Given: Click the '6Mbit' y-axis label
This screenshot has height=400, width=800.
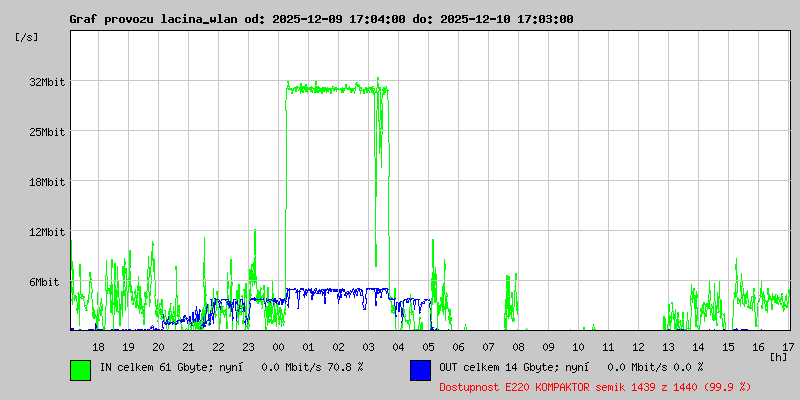Looking at the screenshot, I should tap(44, 282).
